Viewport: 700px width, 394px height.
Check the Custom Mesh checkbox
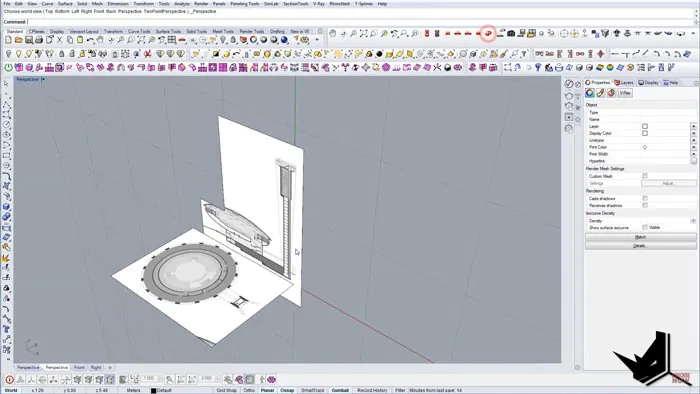645,176
